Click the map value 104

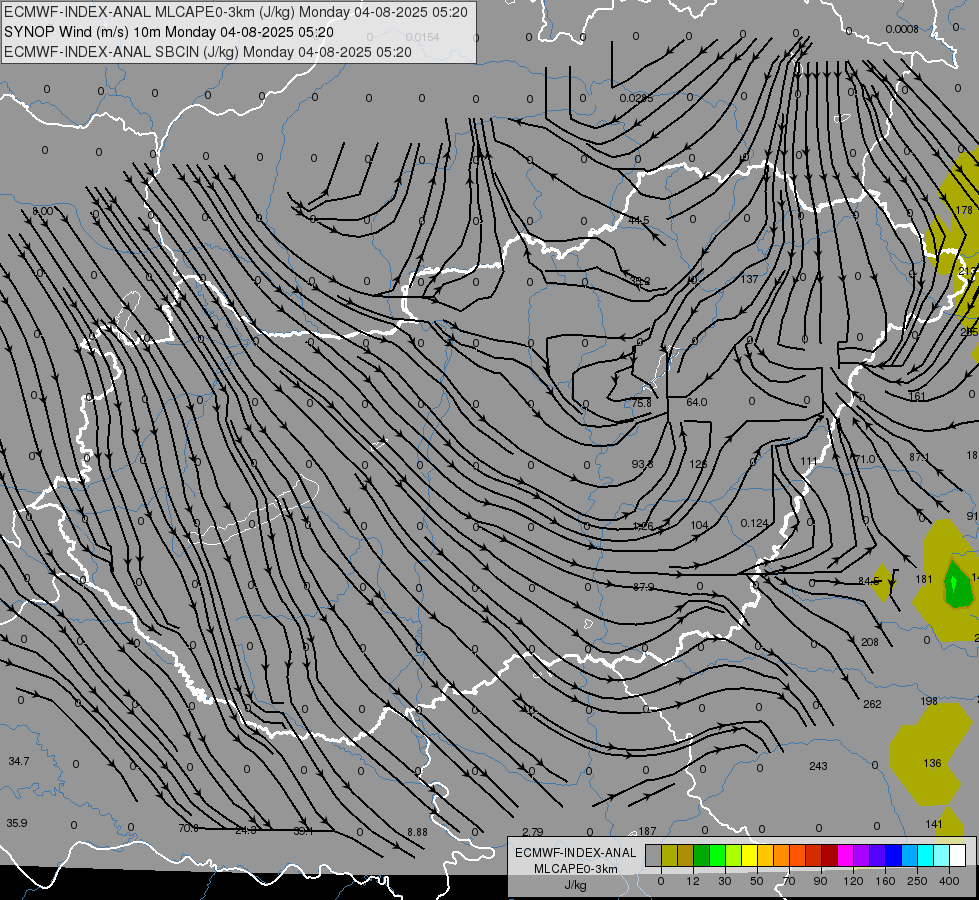699,525
